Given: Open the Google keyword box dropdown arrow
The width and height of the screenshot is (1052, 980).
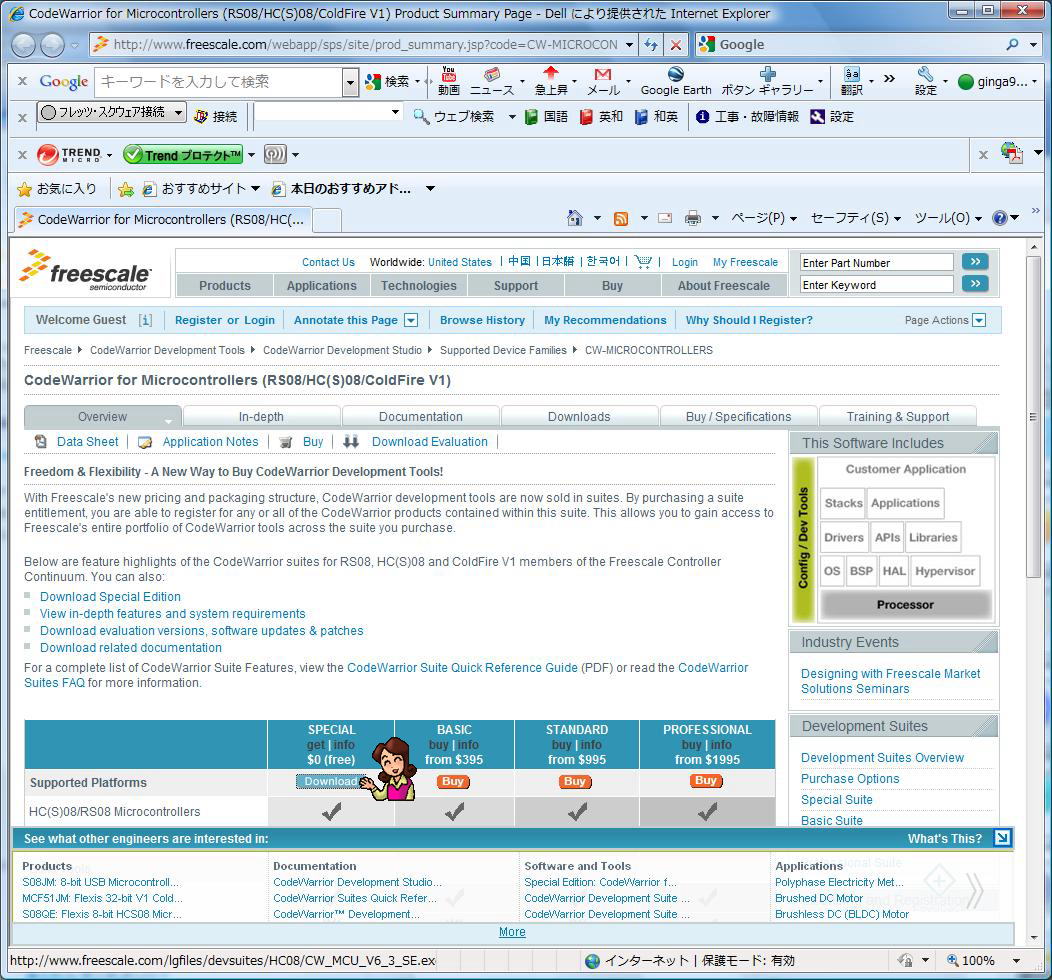Looking at the screenshot, I should tap(350, 83).
